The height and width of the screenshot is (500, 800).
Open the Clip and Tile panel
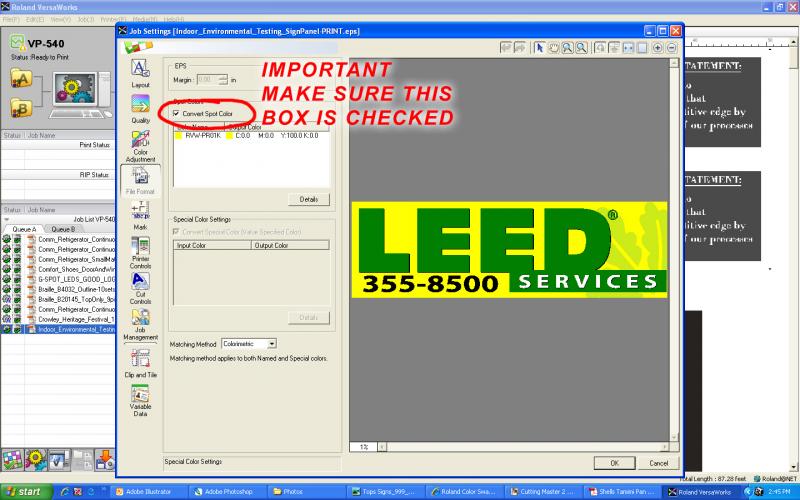[140, 363]
